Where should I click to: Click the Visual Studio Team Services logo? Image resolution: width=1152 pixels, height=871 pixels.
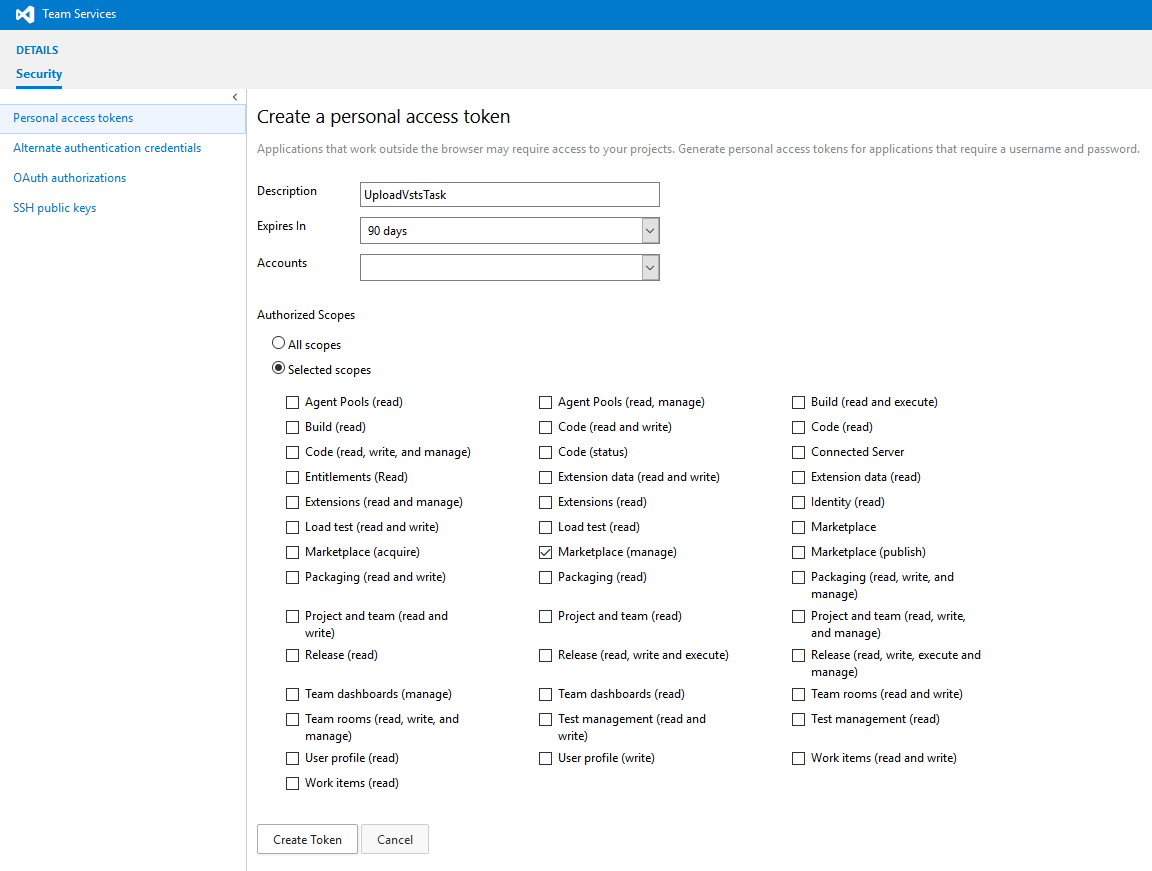pos(25,14)
